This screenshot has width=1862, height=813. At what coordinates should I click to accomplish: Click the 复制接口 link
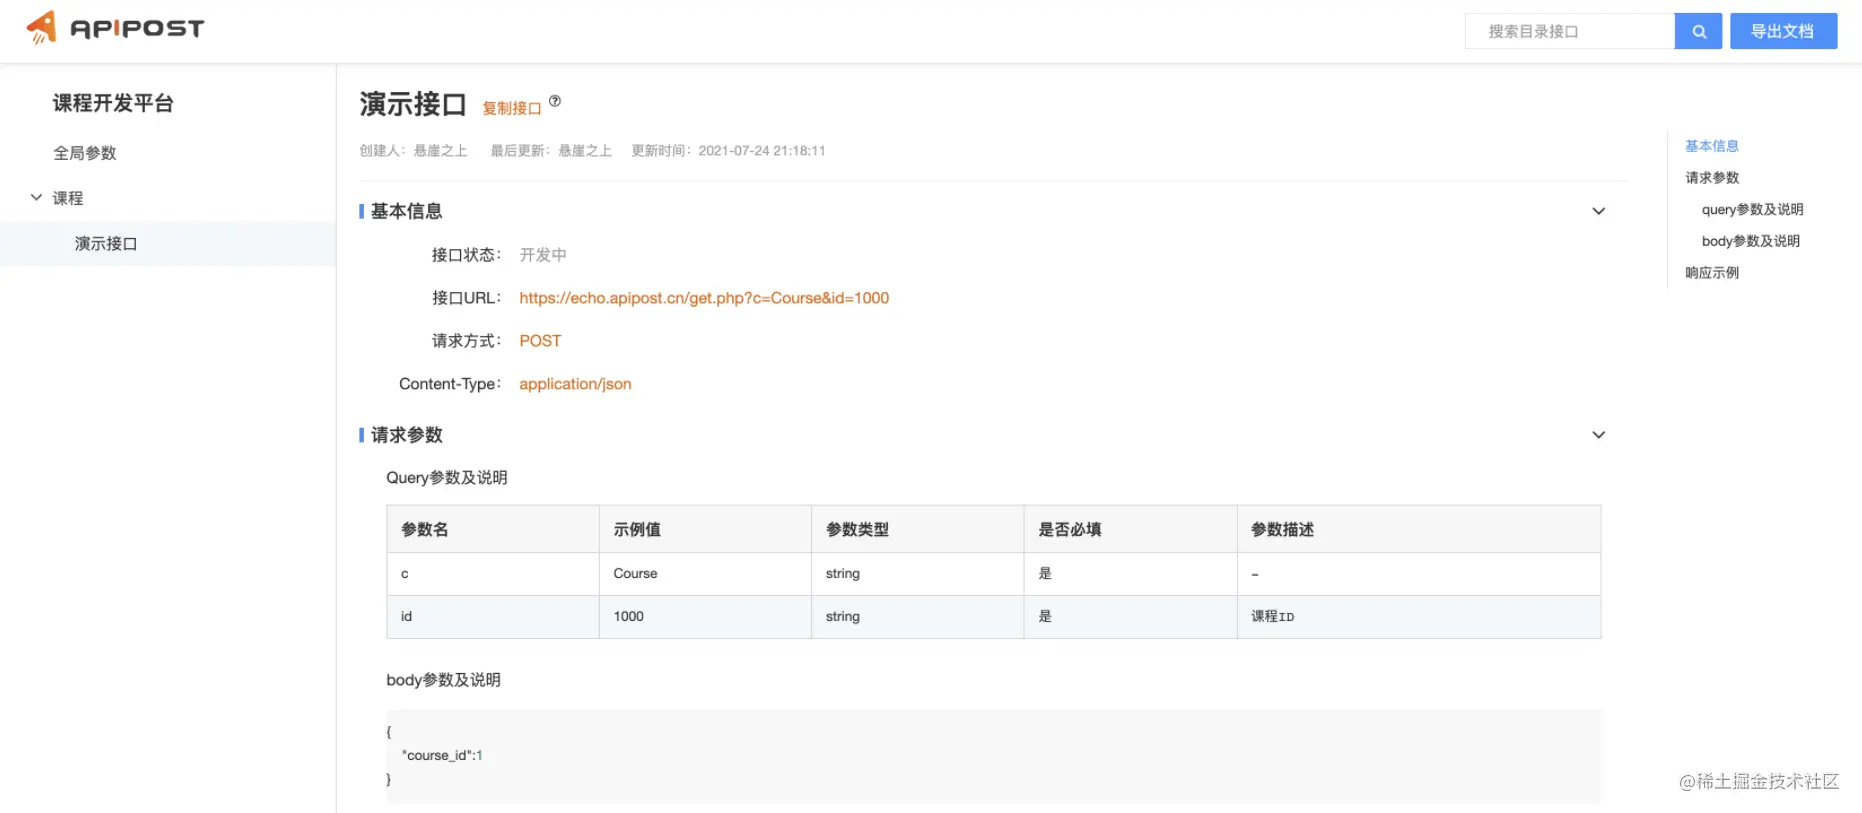tap(512, 108)
